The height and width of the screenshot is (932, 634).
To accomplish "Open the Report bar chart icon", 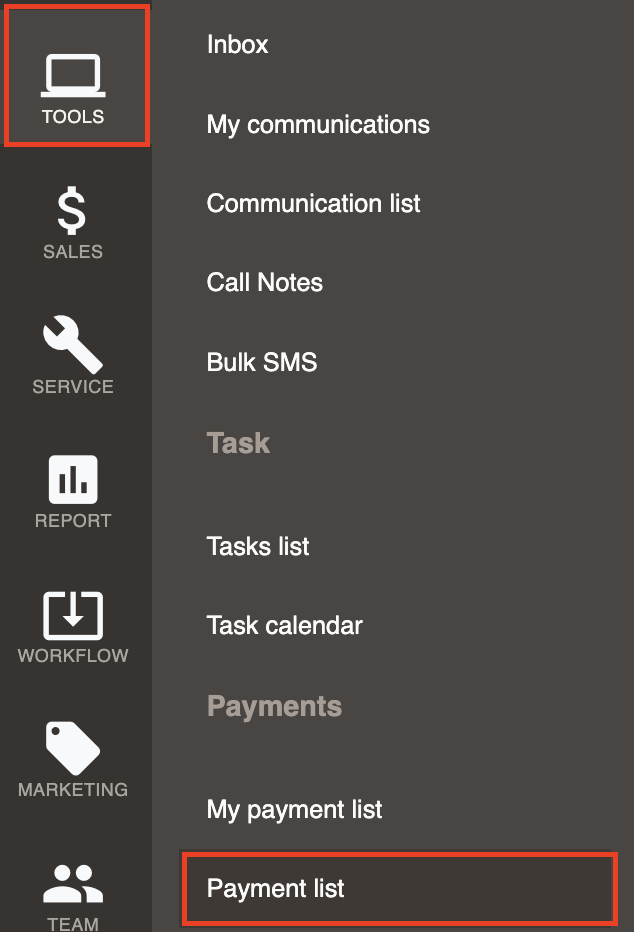I will pyautogui.click(x=73, y=479).
